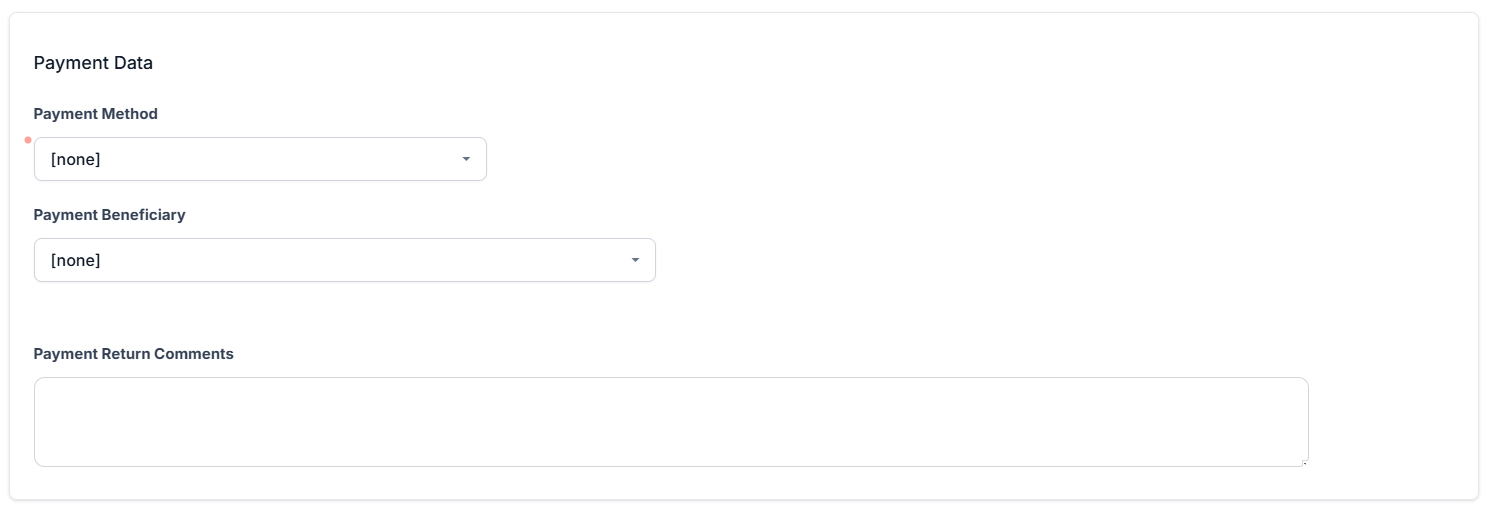1495x516 pixels.
Task: Click the comments box resize handle
Action: coord(1304,462)
